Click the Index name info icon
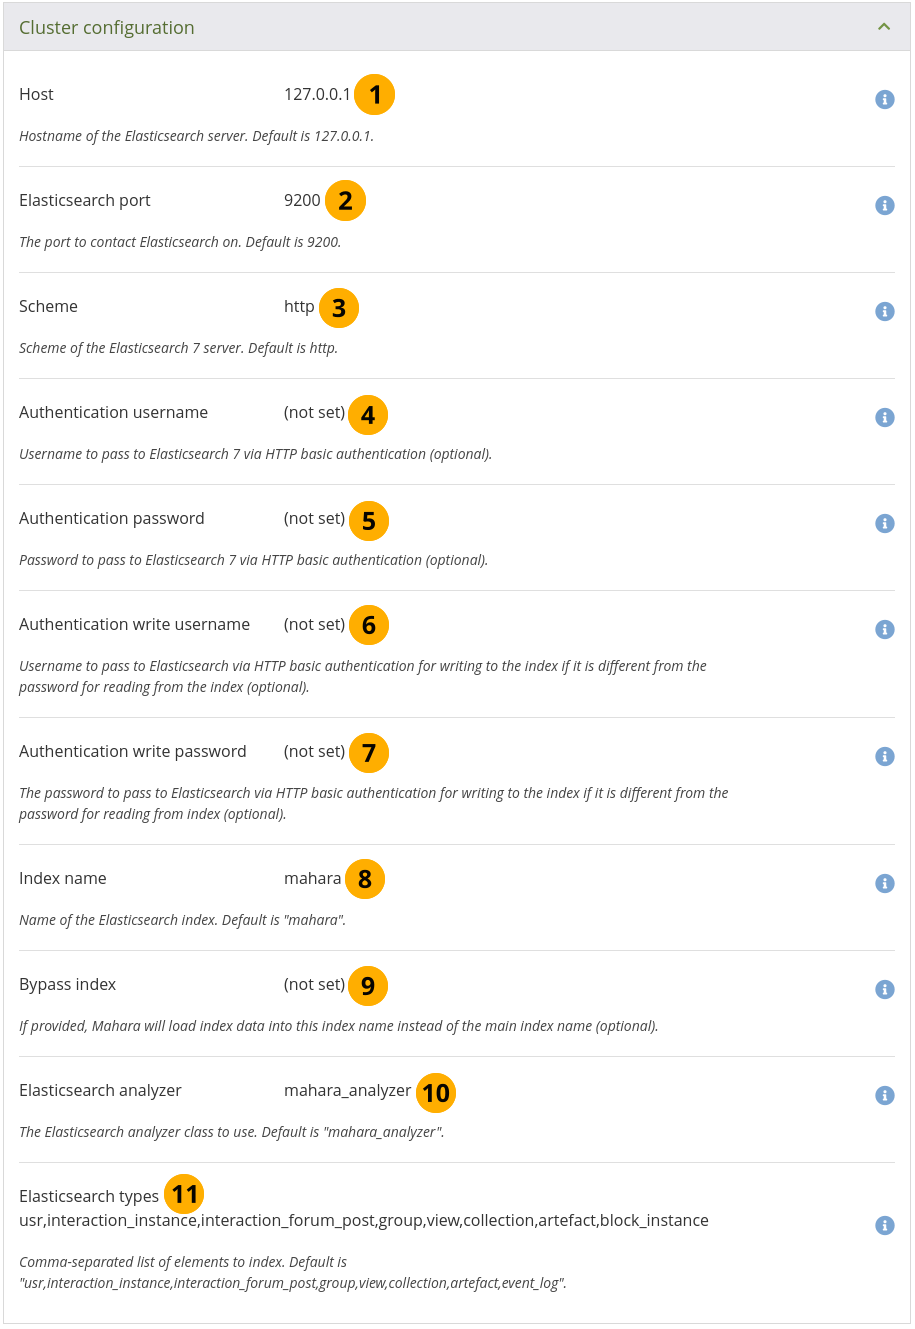 tap(884, 883)
